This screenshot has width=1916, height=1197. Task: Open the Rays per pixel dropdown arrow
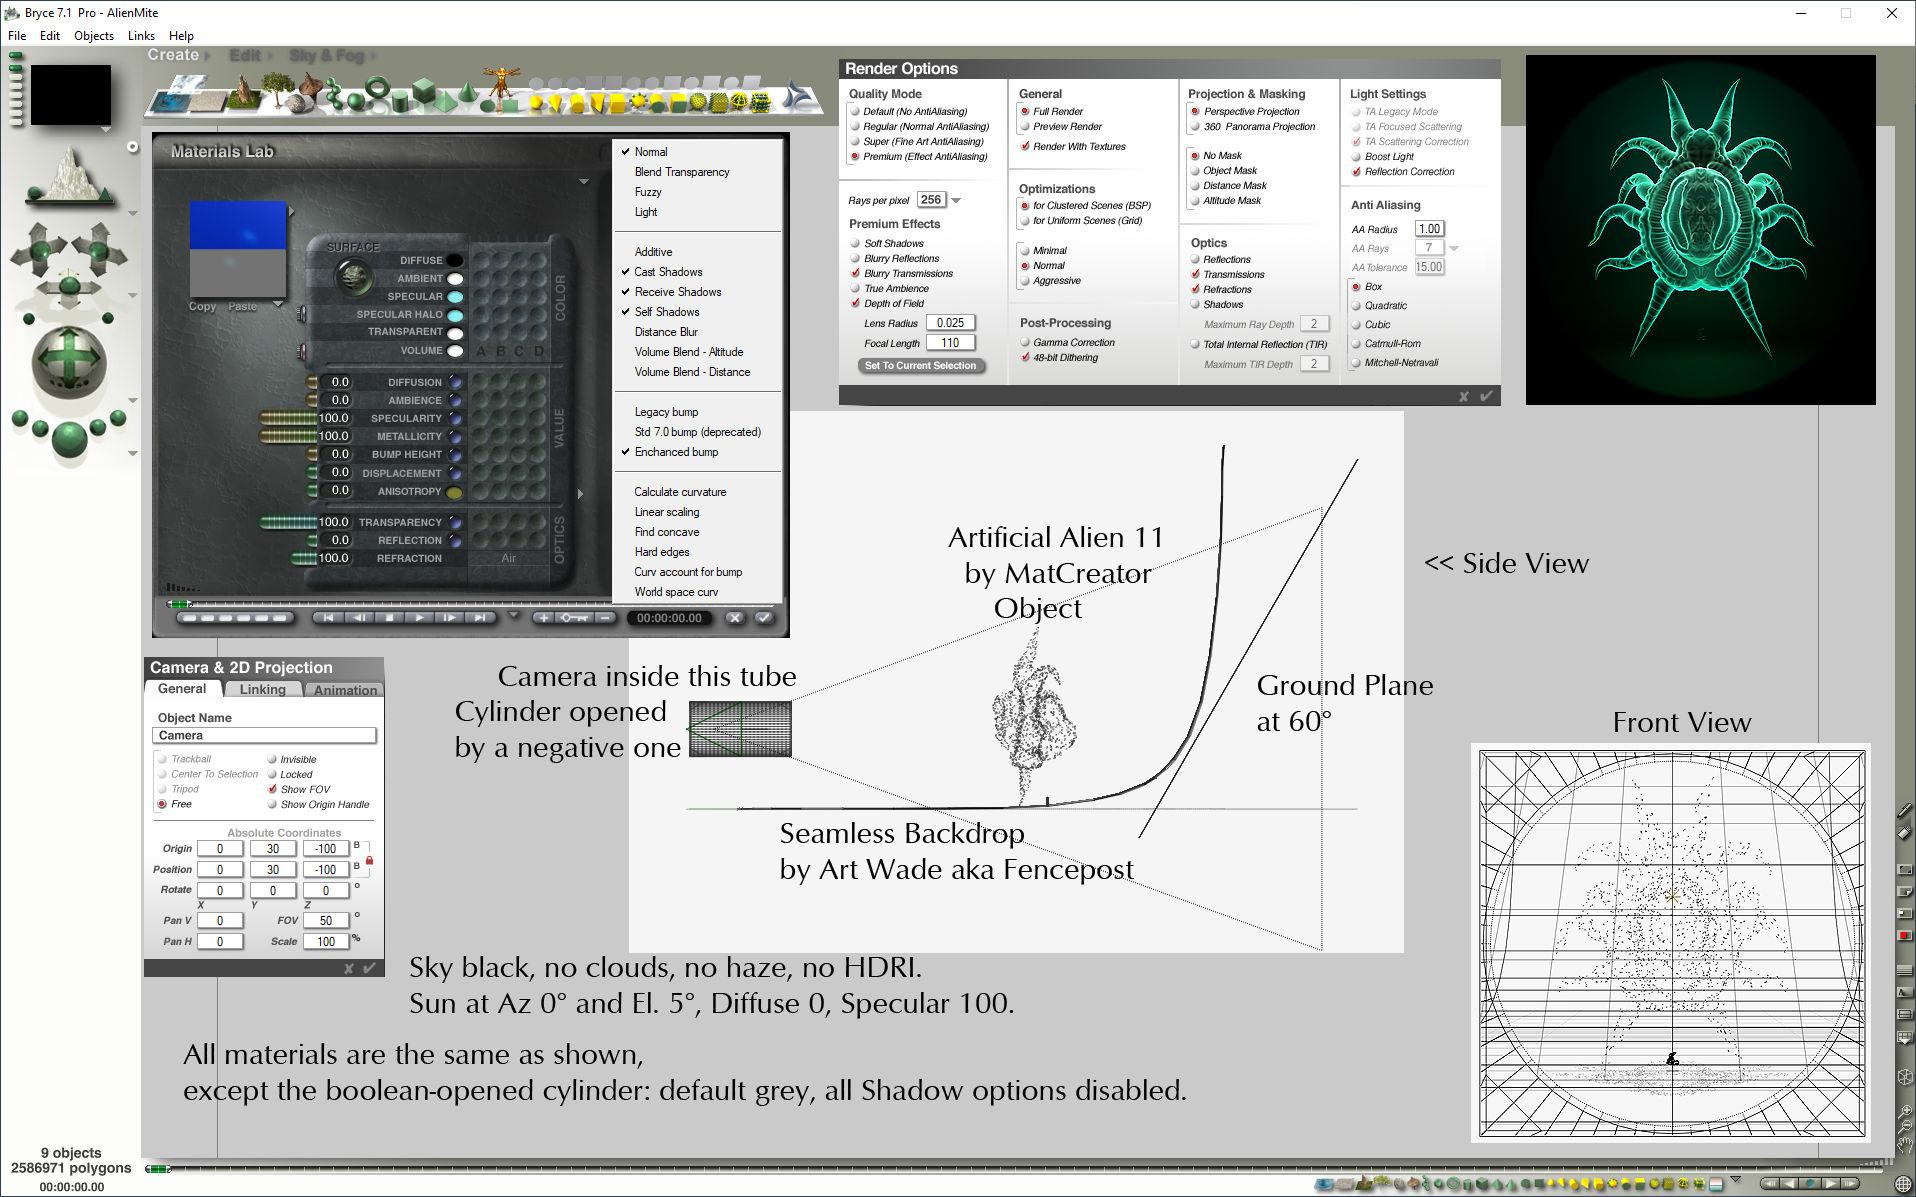coord(956,201)
